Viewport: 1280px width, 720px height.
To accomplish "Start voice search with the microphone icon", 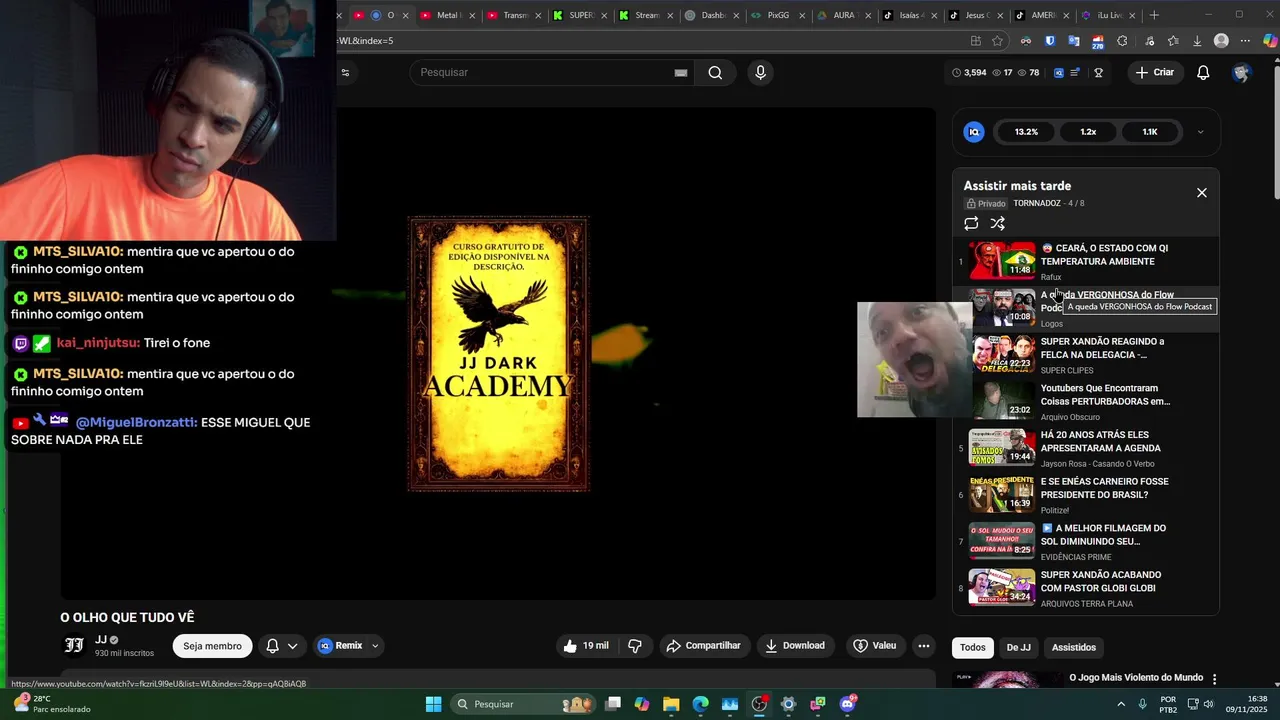I will pyautogui.click(x=760, y=72).
